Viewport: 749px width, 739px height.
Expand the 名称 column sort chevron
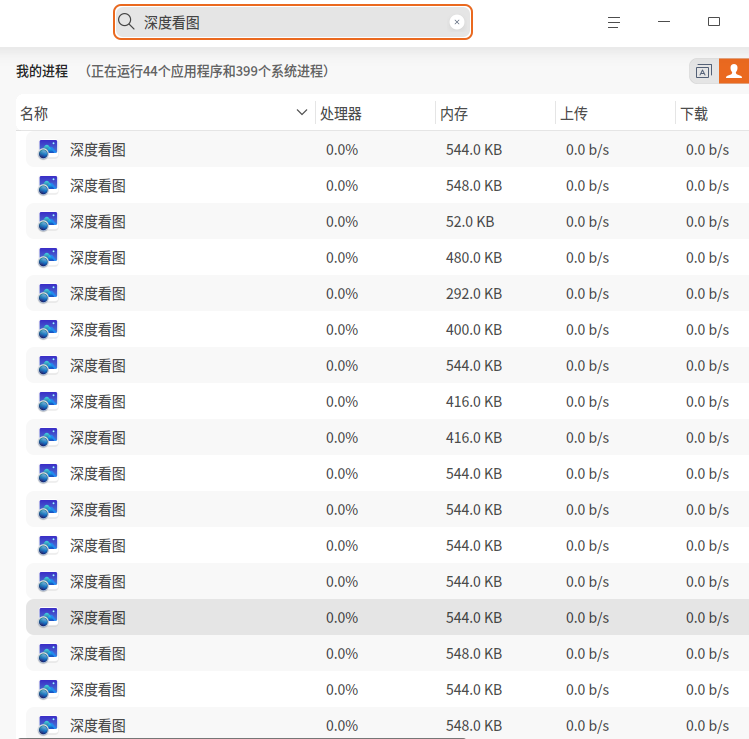(301, 113)
